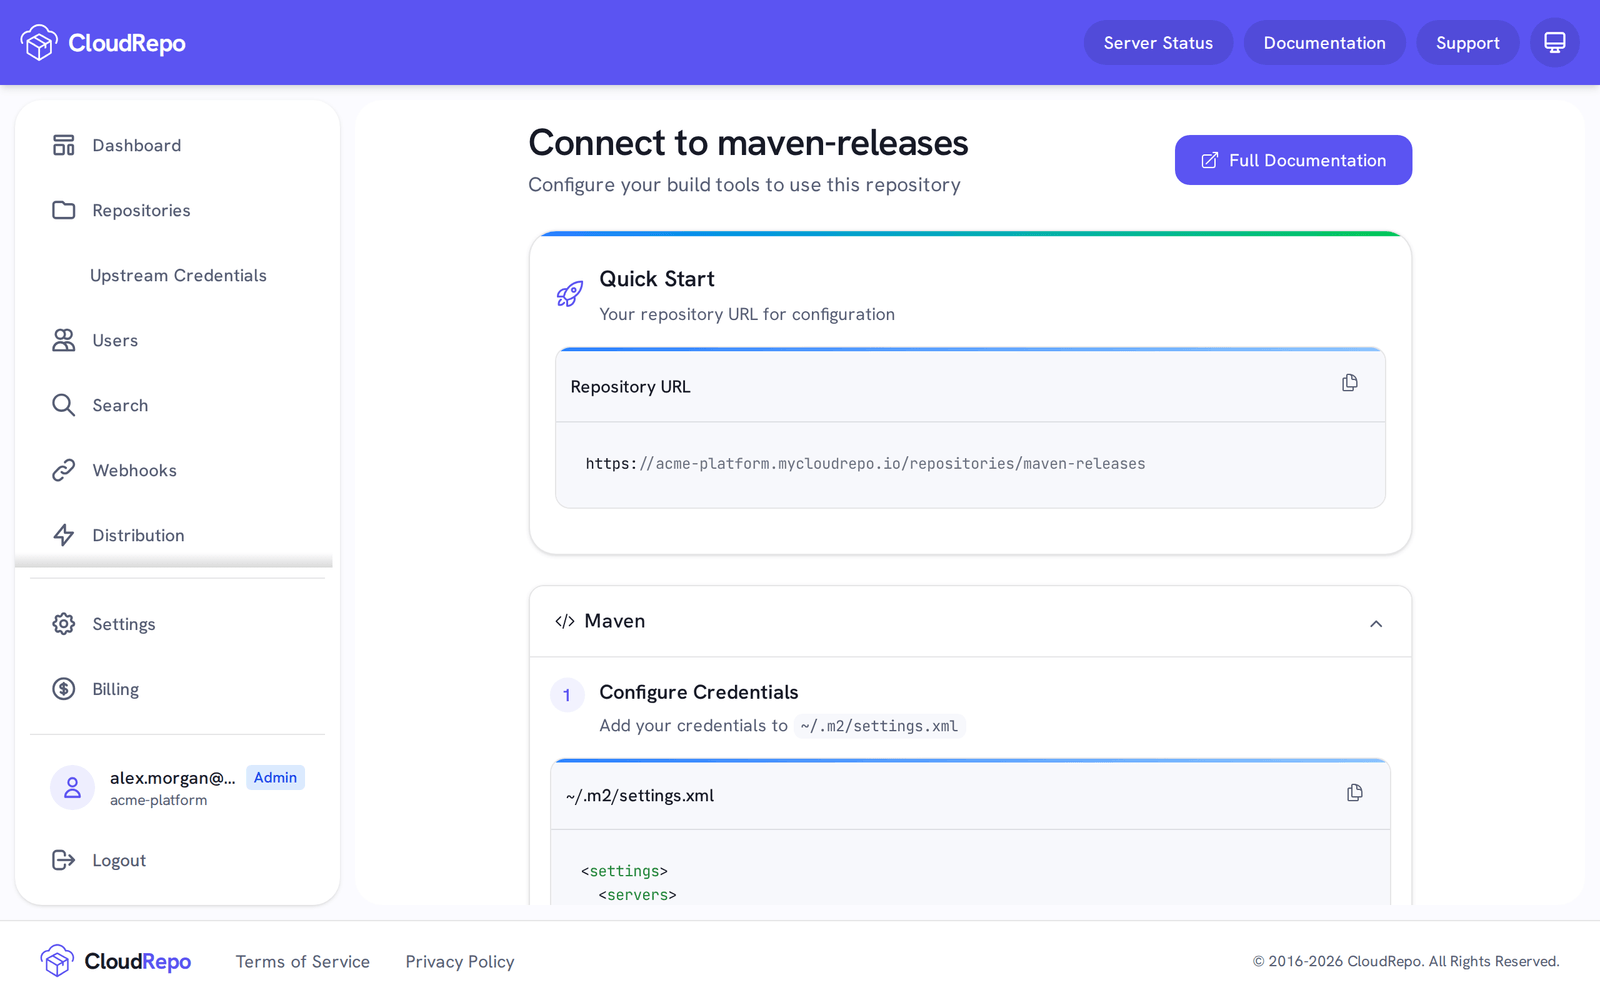Open the Full Documentation button

(1293, 160)
